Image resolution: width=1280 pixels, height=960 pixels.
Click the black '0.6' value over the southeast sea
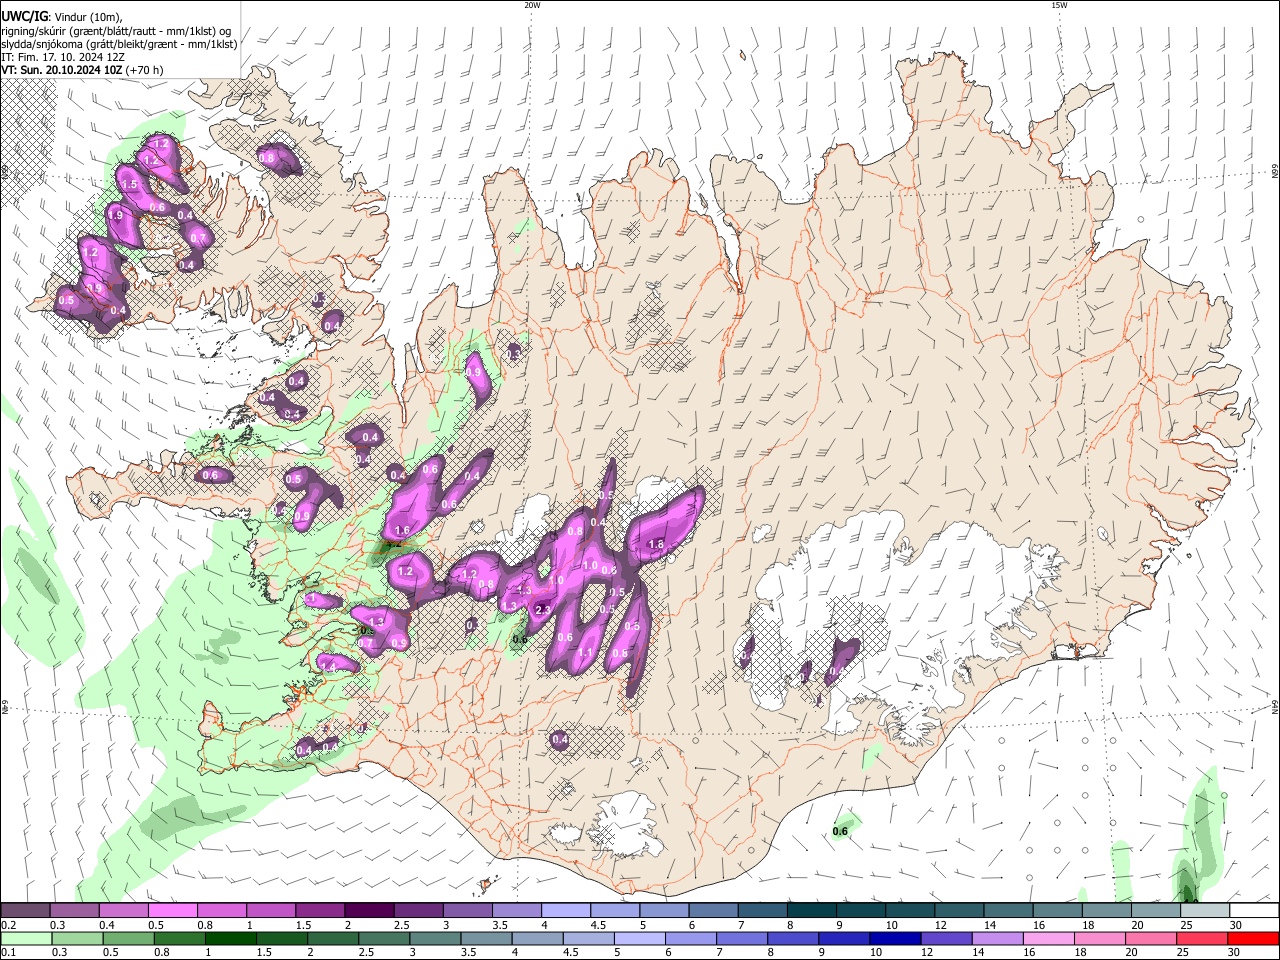tap(840, 831)
